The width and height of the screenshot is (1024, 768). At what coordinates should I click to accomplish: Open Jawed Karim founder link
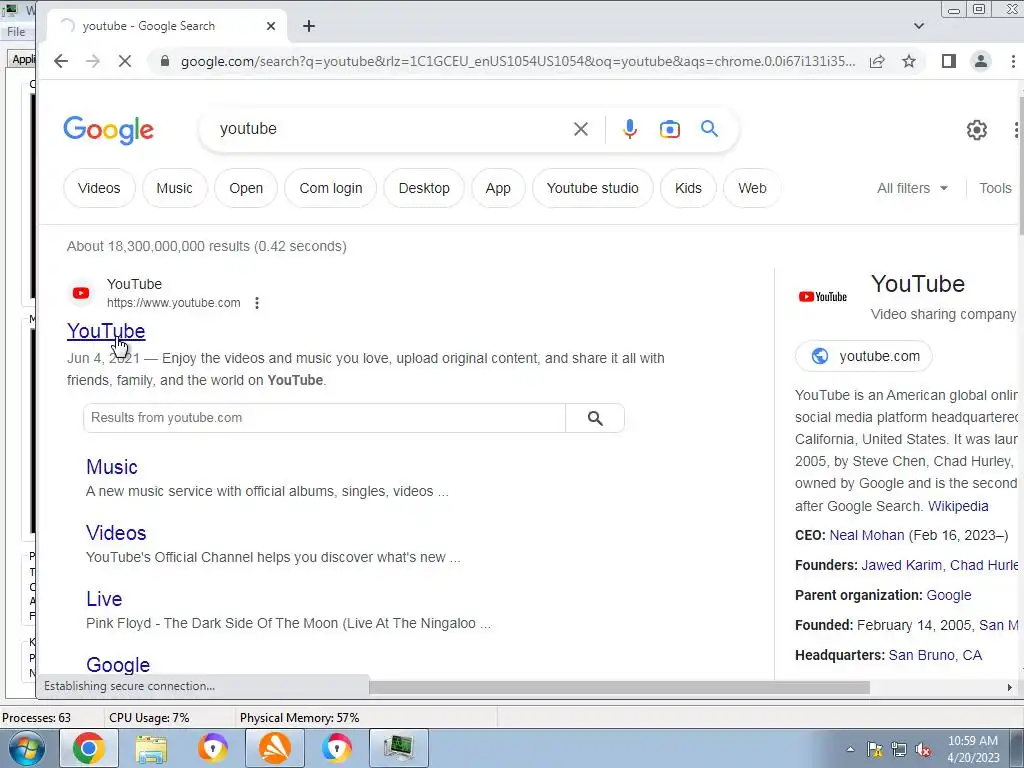click(901, 566)
